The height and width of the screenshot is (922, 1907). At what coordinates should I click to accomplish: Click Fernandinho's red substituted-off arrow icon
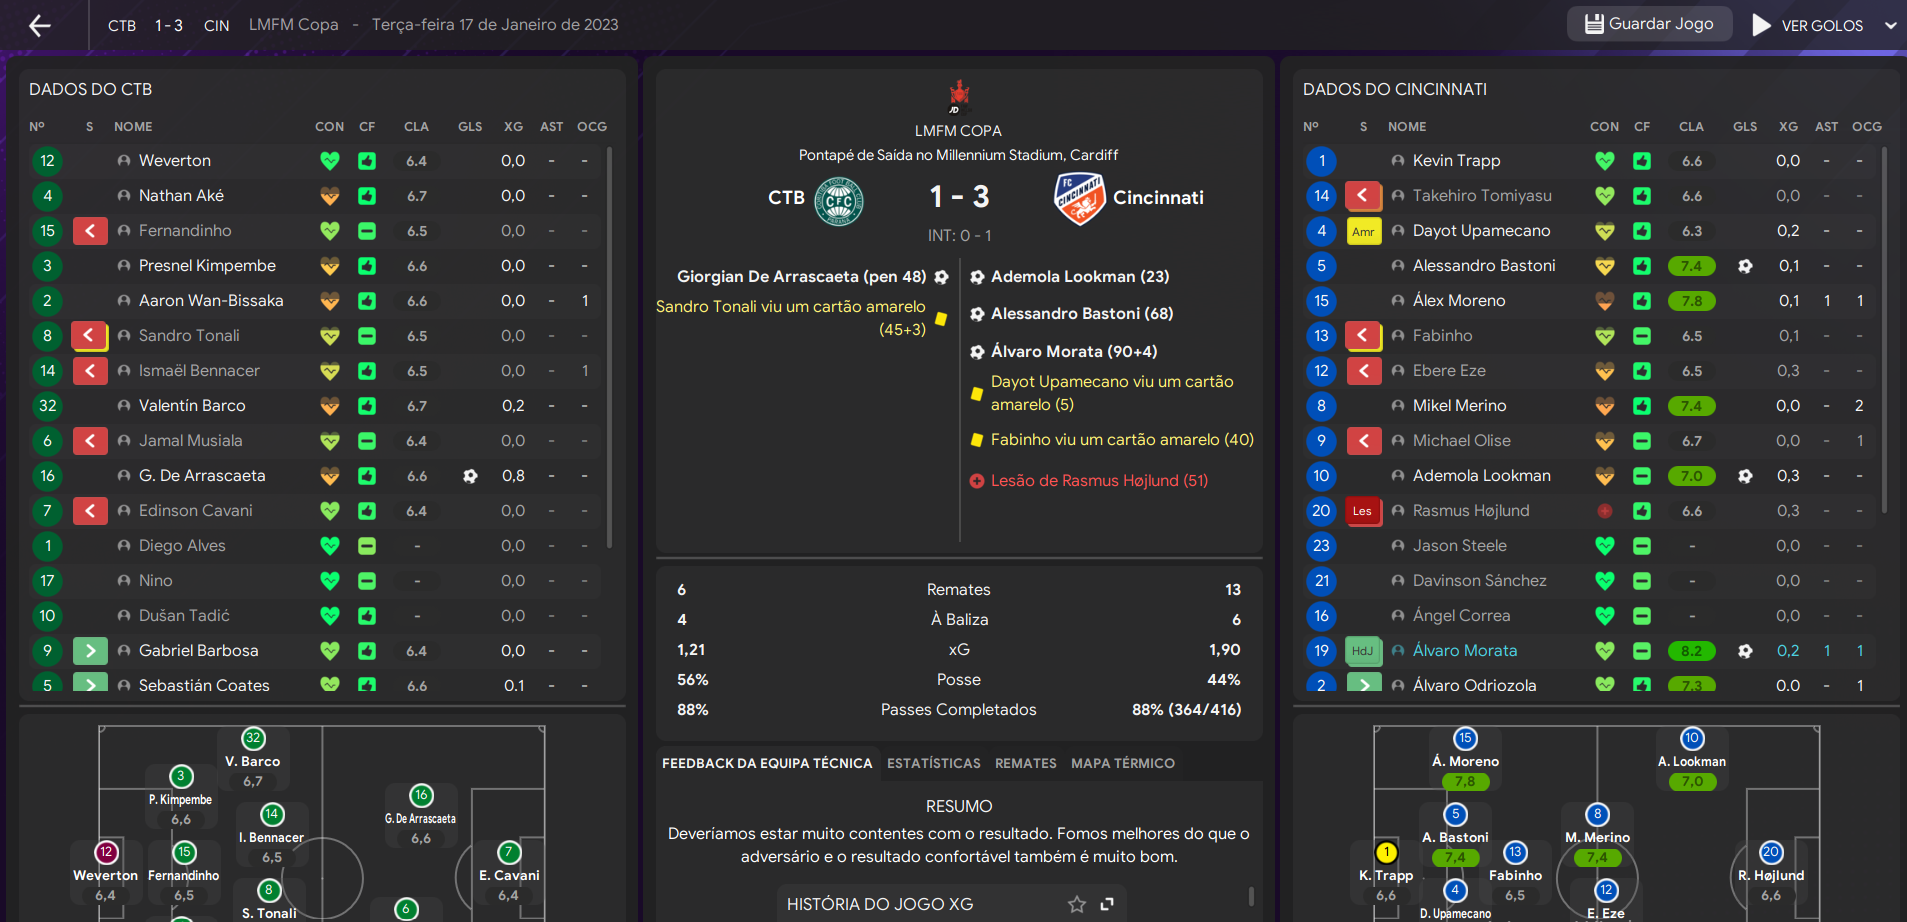(x=90, y=231)
